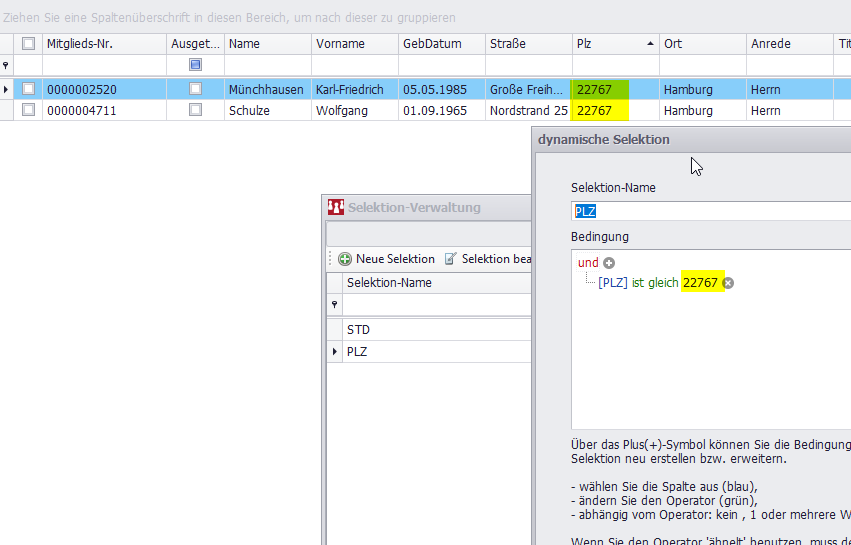Click the Selektion-Name filter row cell
Screen dimensions: 851x545
(435, 305)
